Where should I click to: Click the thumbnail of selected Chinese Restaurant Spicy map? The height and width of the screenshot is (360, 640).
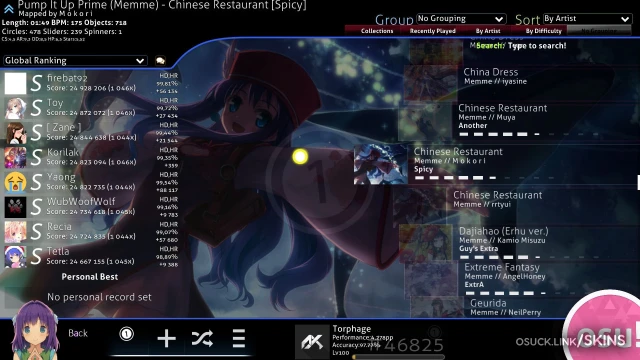pos(380,164)
